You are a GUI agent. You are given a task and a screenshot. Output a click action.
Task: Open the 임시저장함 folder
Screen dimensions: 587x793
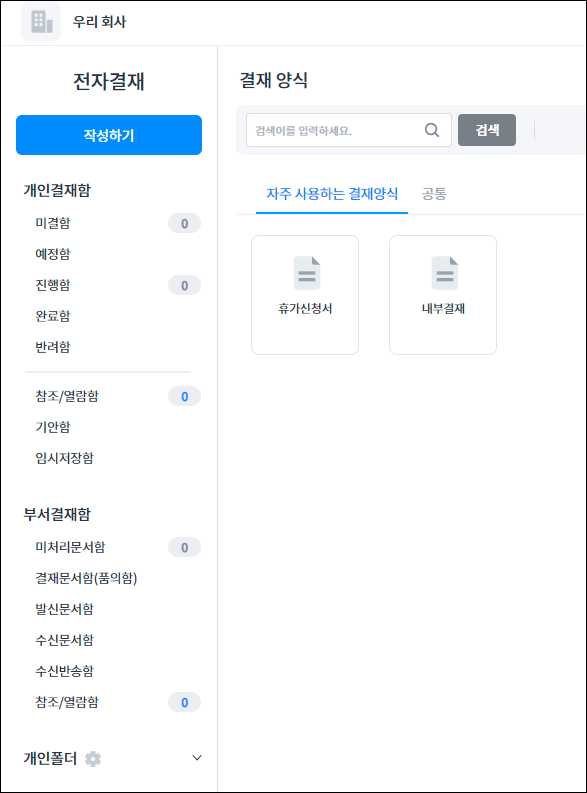coord(64,458)
